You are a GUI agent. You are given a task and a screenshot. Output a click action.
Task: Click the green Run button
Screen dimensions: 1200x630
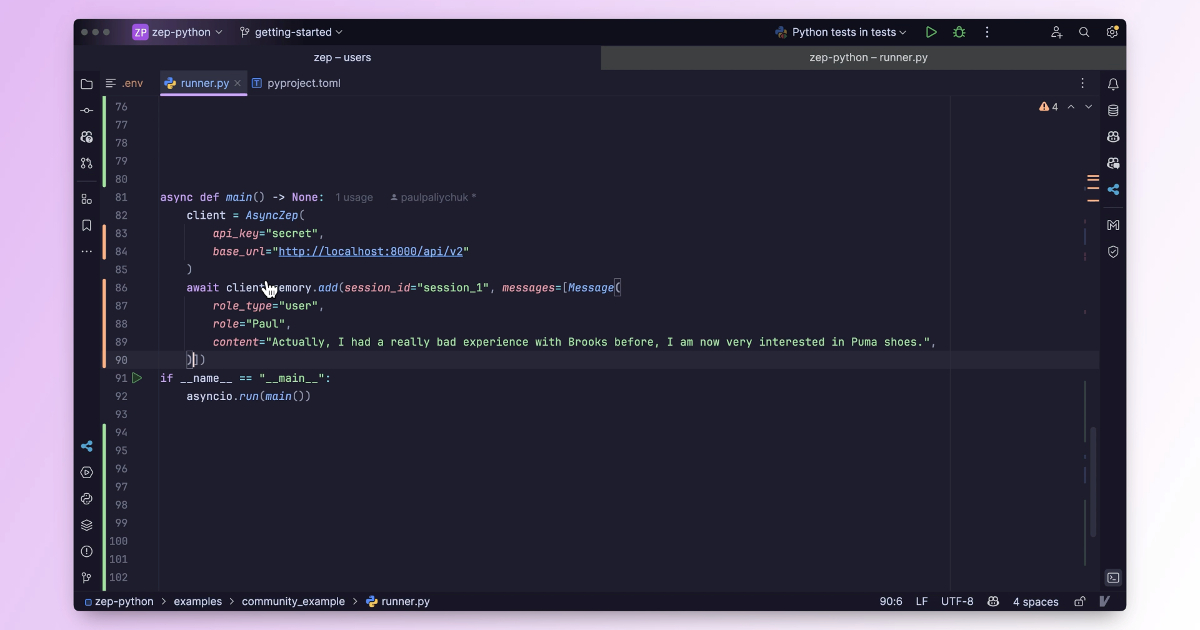click(931, 32)
